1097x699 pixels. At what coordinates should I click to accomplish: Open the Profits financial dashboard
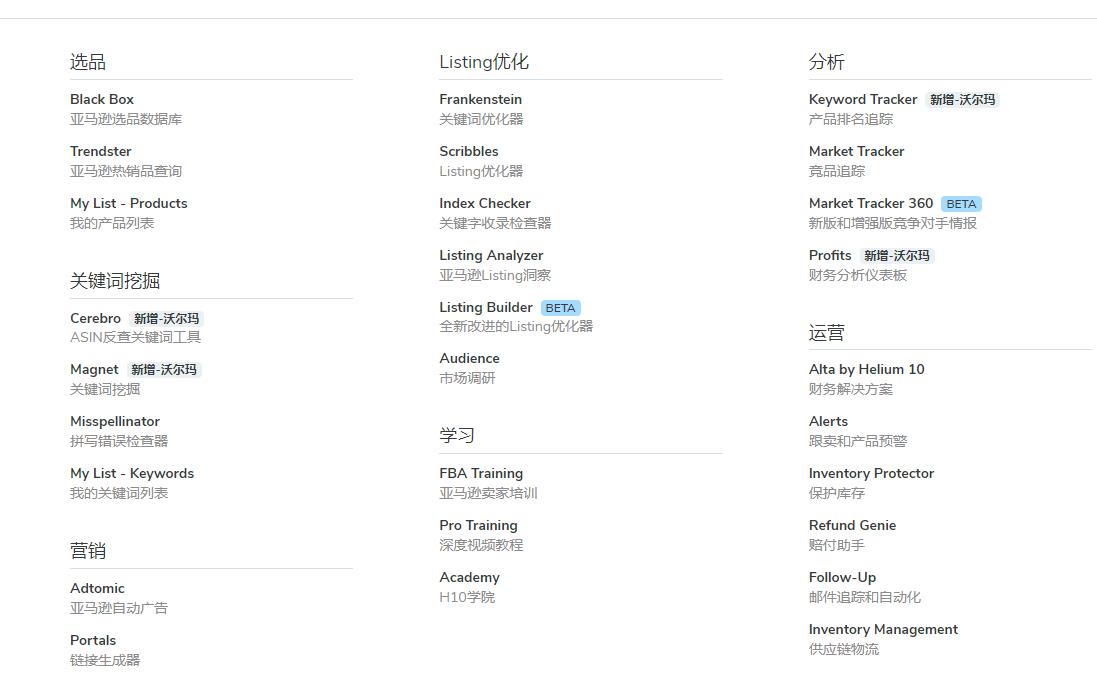830,256
